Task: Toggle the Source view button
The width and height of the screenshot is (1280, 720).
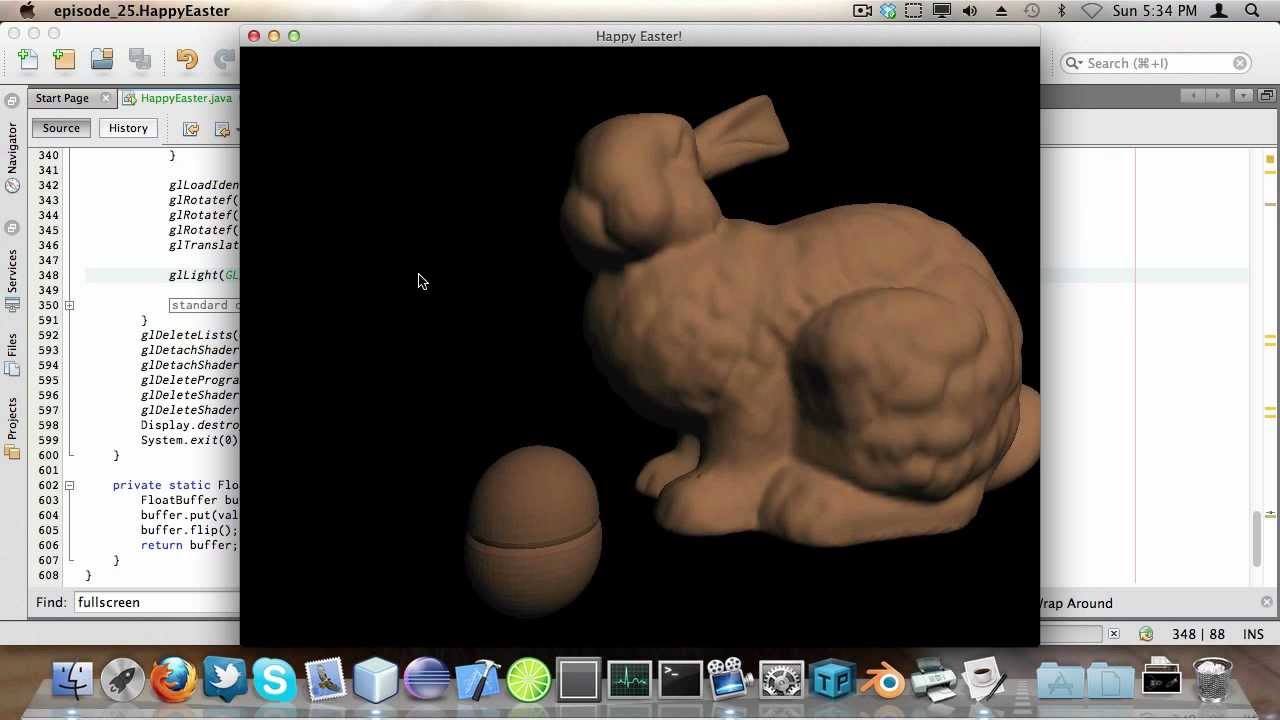Action: pyautogui.click(x=61, y=128)
